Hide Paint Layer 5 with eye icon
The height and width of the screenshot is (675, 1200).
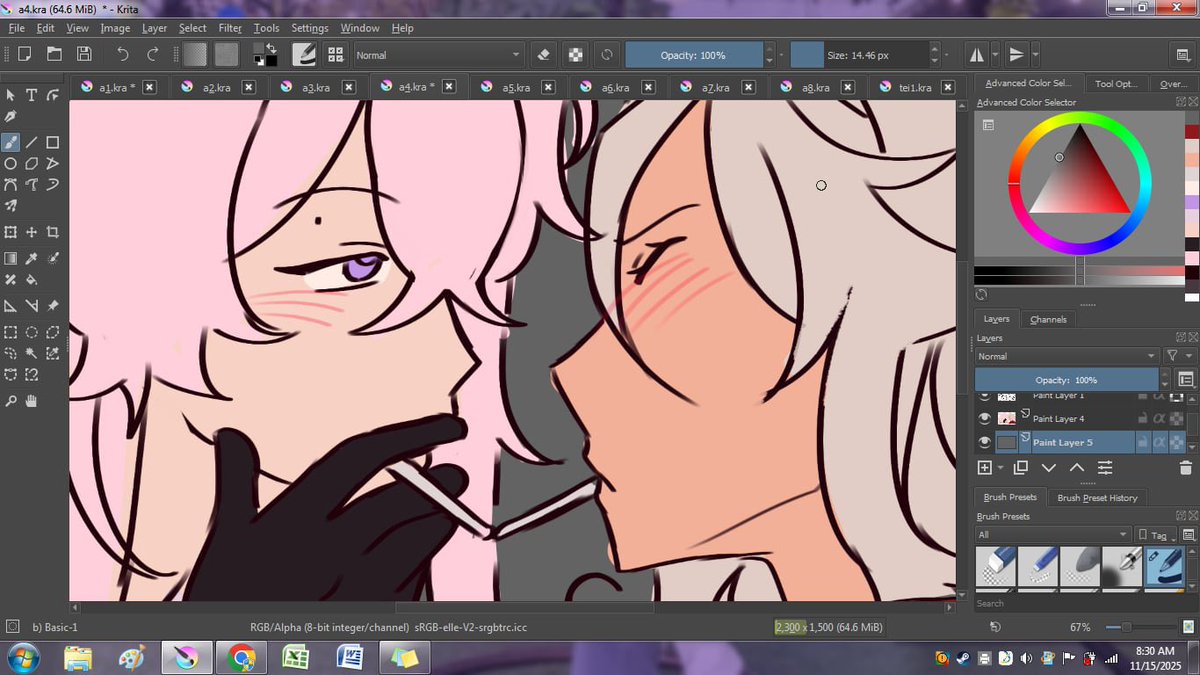coord(984,442)
